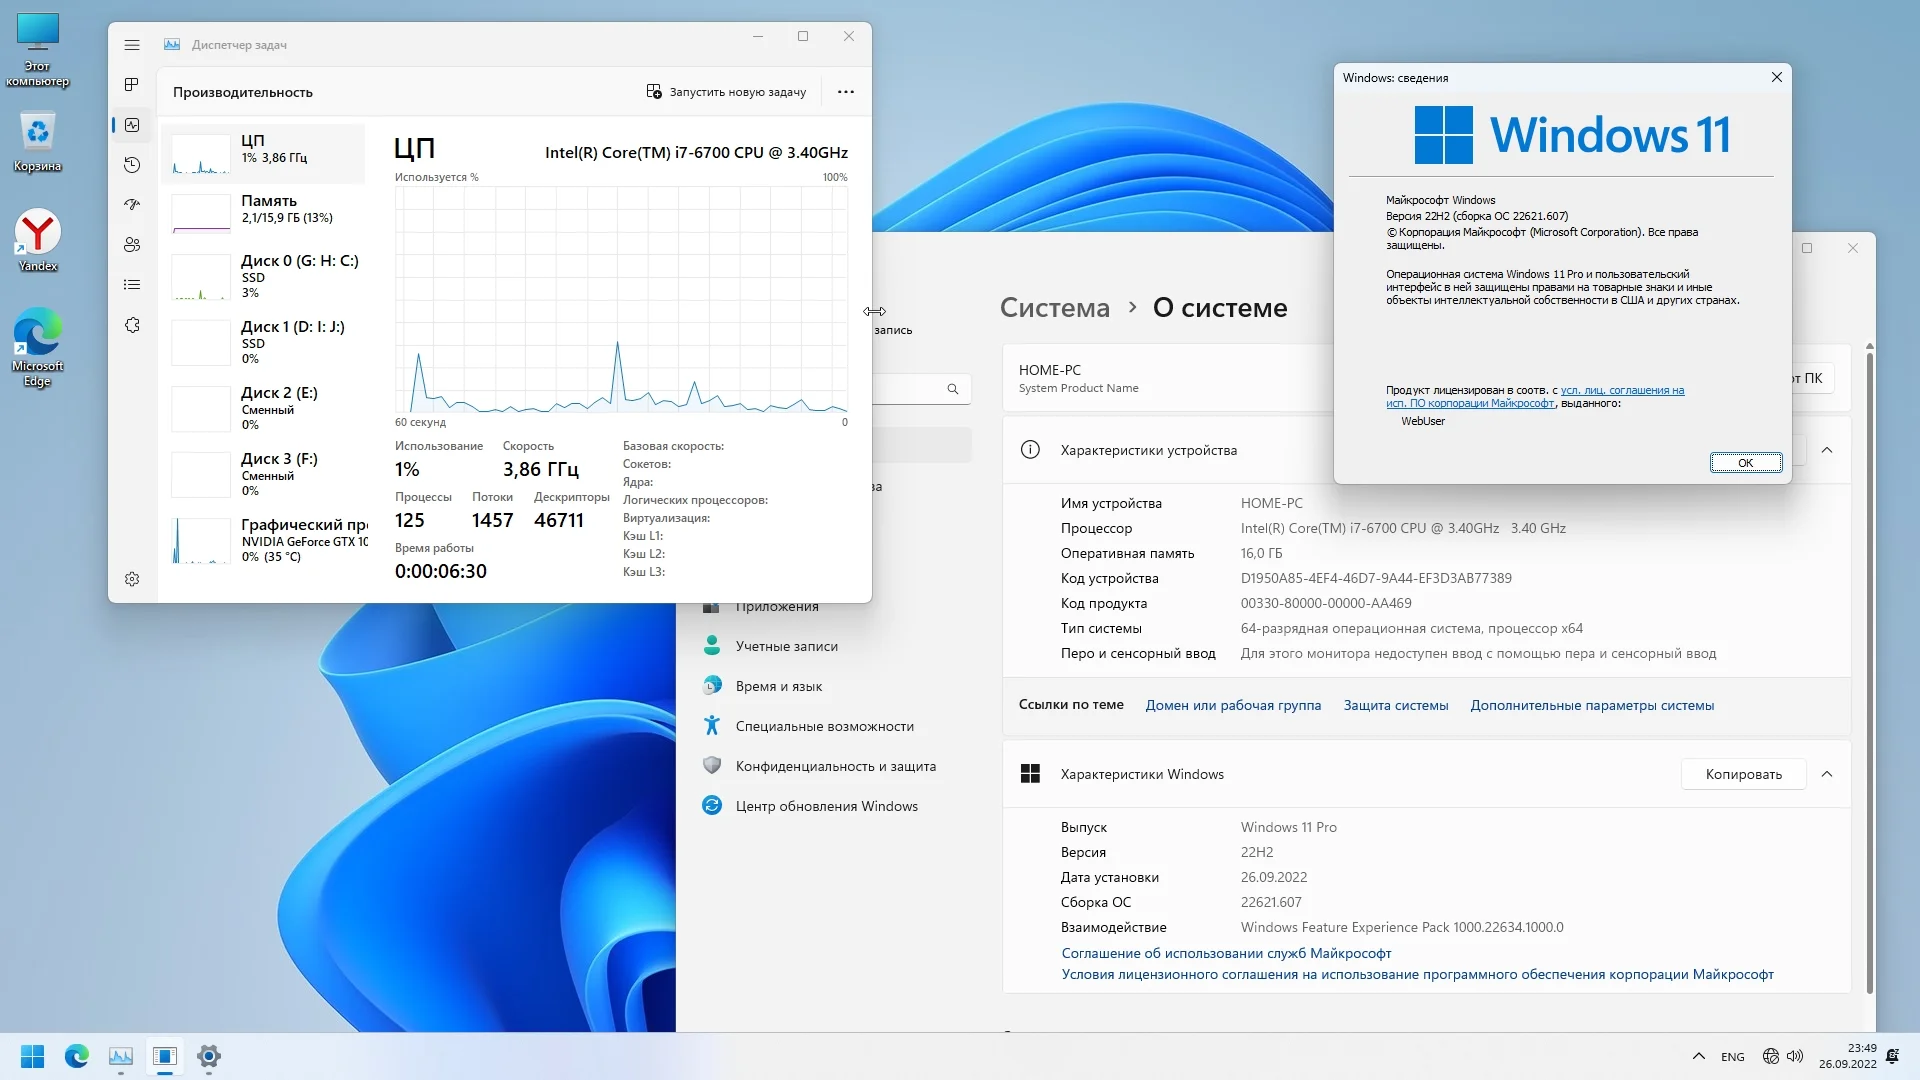Open Processes page in Task Manager sidebar
Screen dimensions: 1920x1080
click(x=132, y=85)
